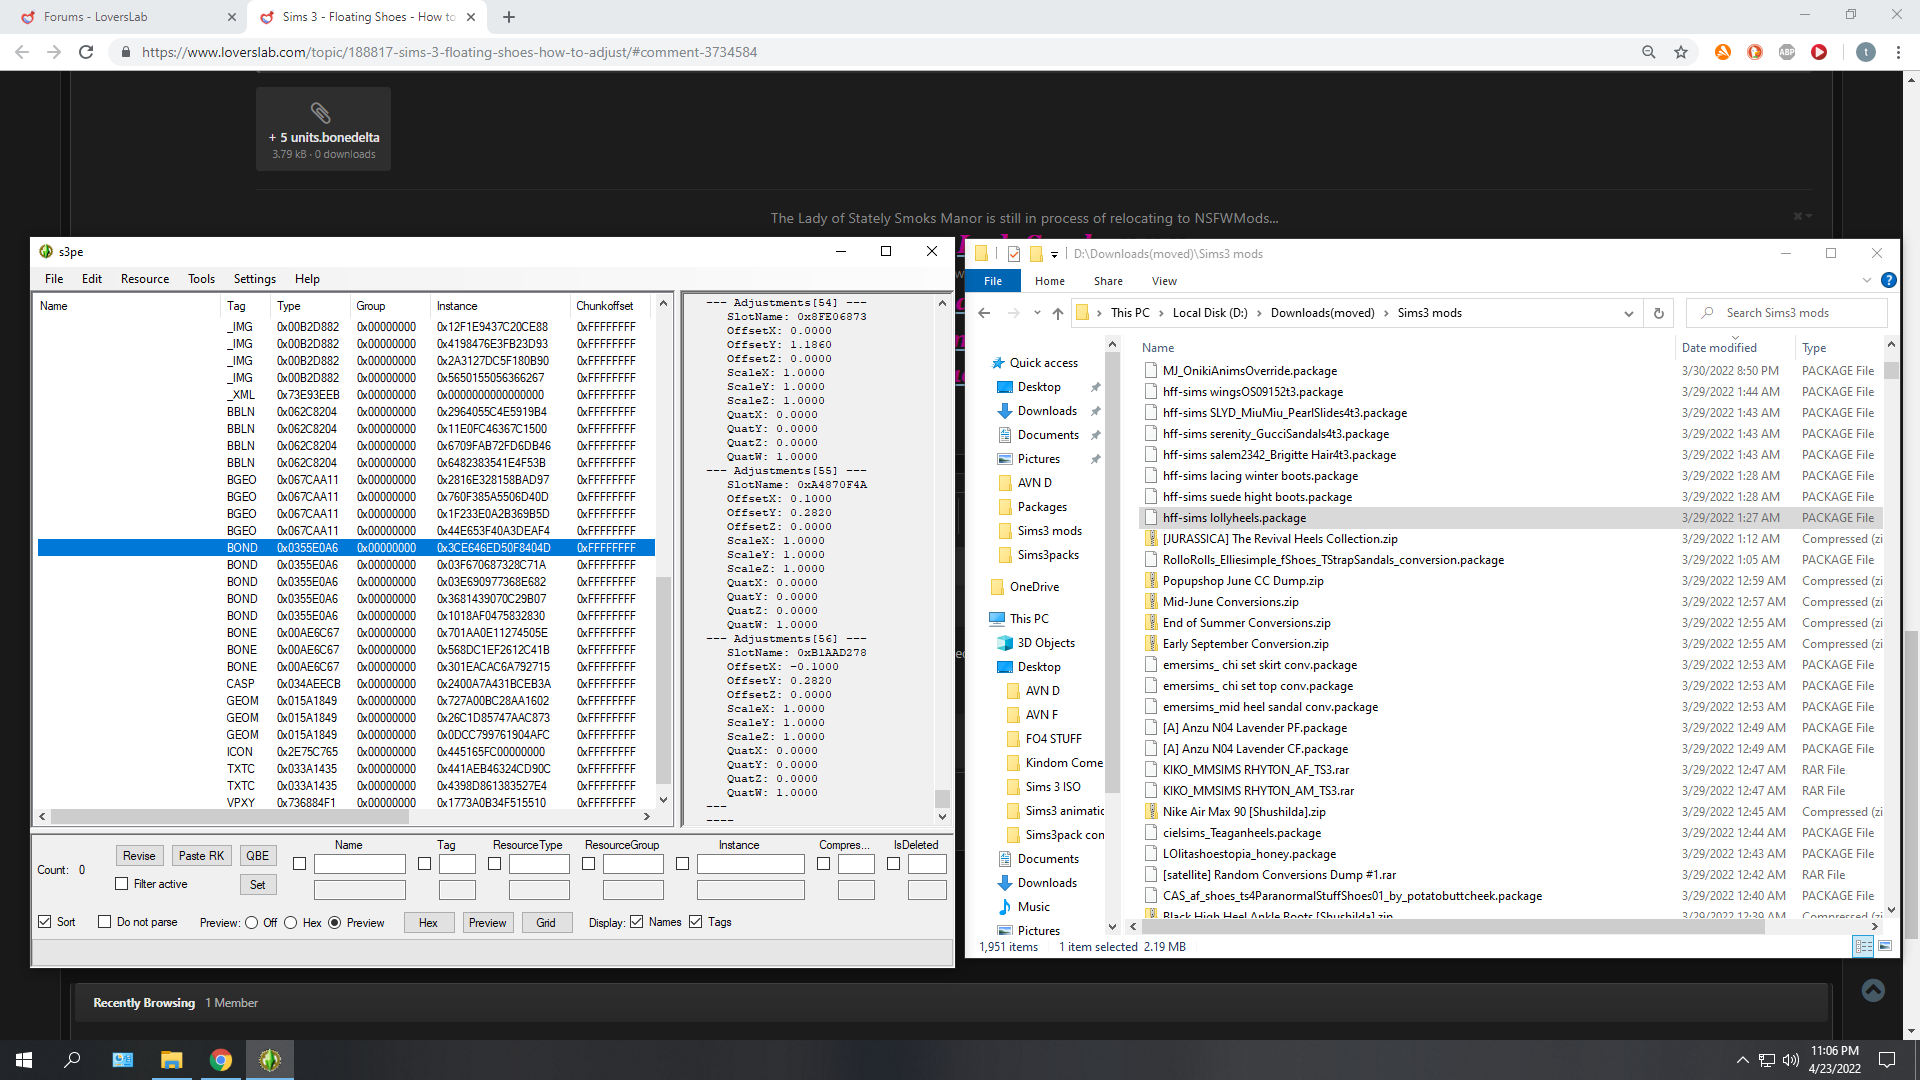The height and width of the screenshot is (1080, 1920).
Task: Open the Chrome three-dot menu
Action: [1898, 52]
